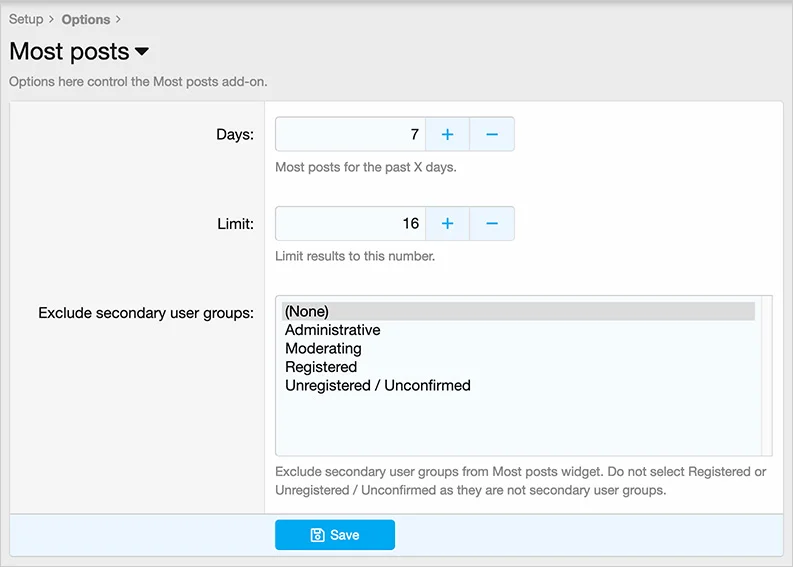Decrease Days value with minus button
The height and width of the screenshot is (567, 793).
(x=492, y=134)
